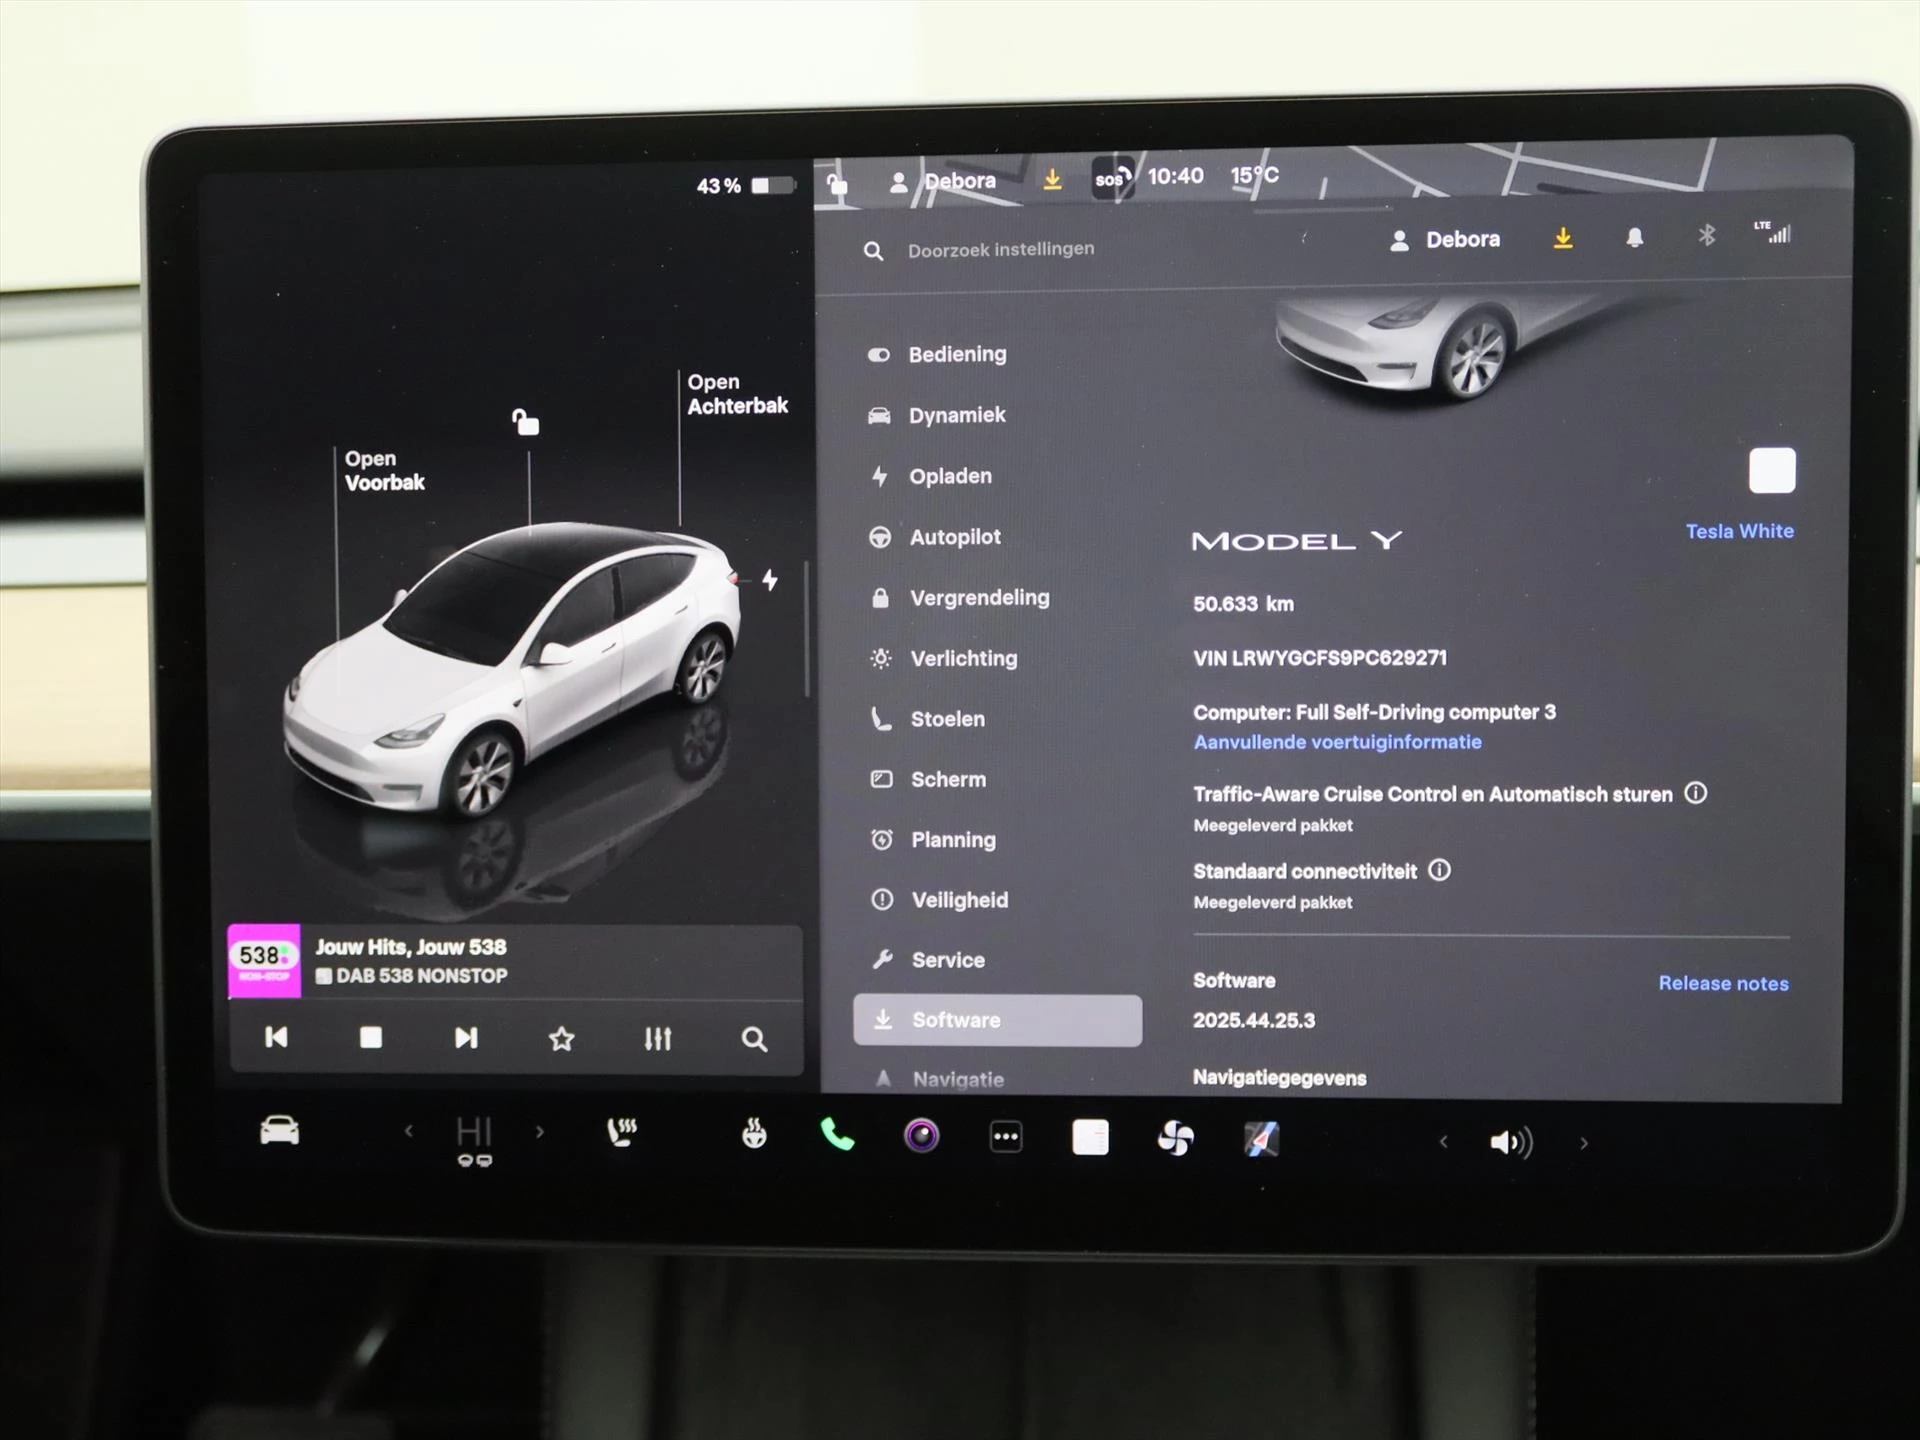
Task: Open the Dynamiek settings menu
Action: [x=937, y=415]
